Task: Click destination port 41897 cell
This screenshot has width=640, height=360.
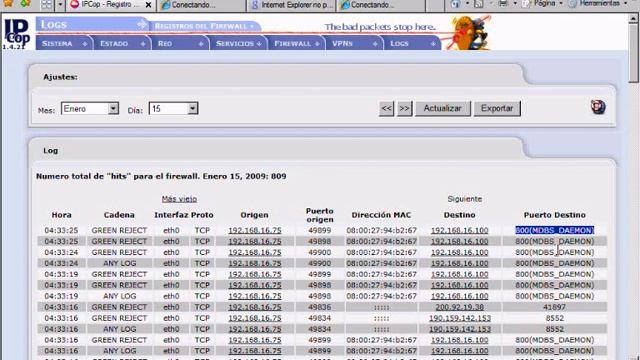Action: pyautogui.click(x=554, y=307)
